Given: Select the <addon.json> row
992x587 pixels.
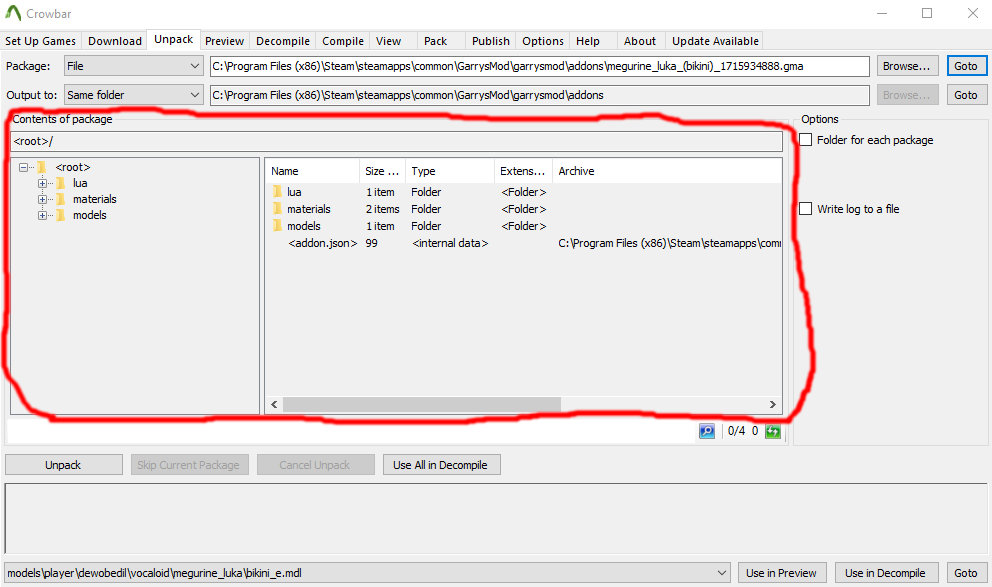Looking at the screenshot, I should [524, 243].
